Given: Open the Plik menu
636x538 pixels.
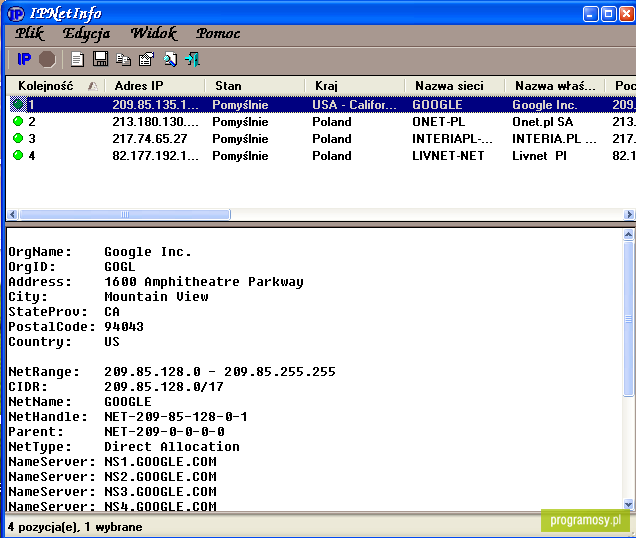Looking at the screenshot, I should 30,34.
